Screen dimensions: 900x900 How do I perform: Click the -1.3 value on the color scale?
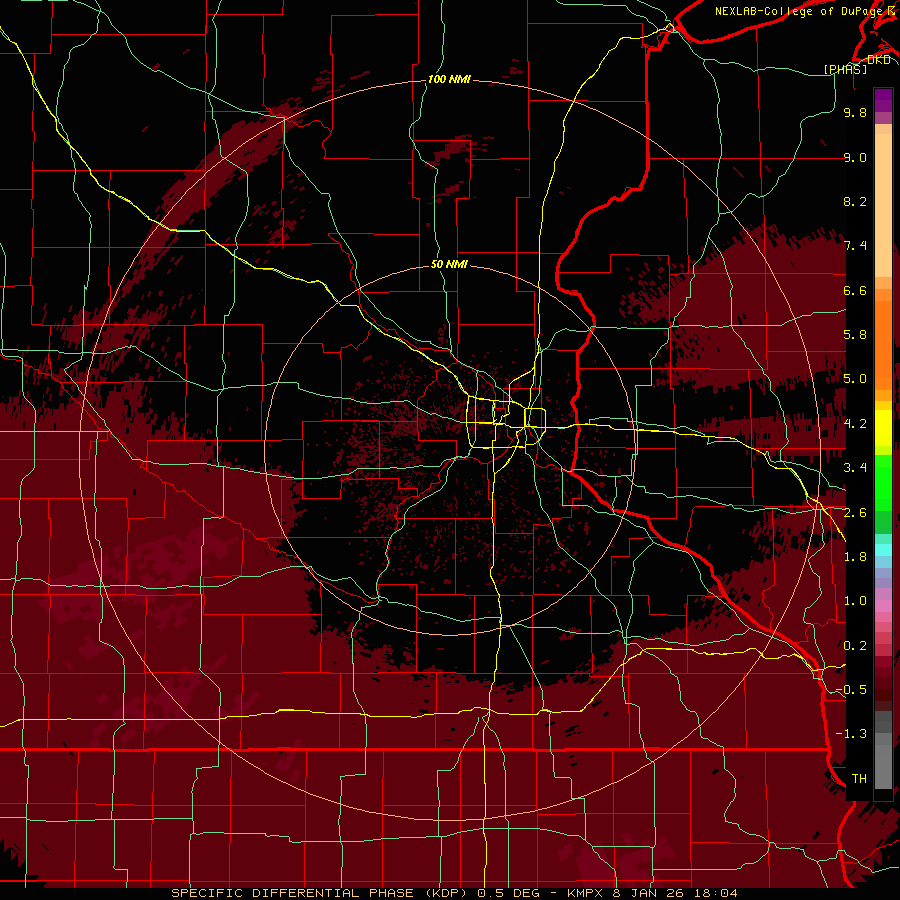click(851, 734)
